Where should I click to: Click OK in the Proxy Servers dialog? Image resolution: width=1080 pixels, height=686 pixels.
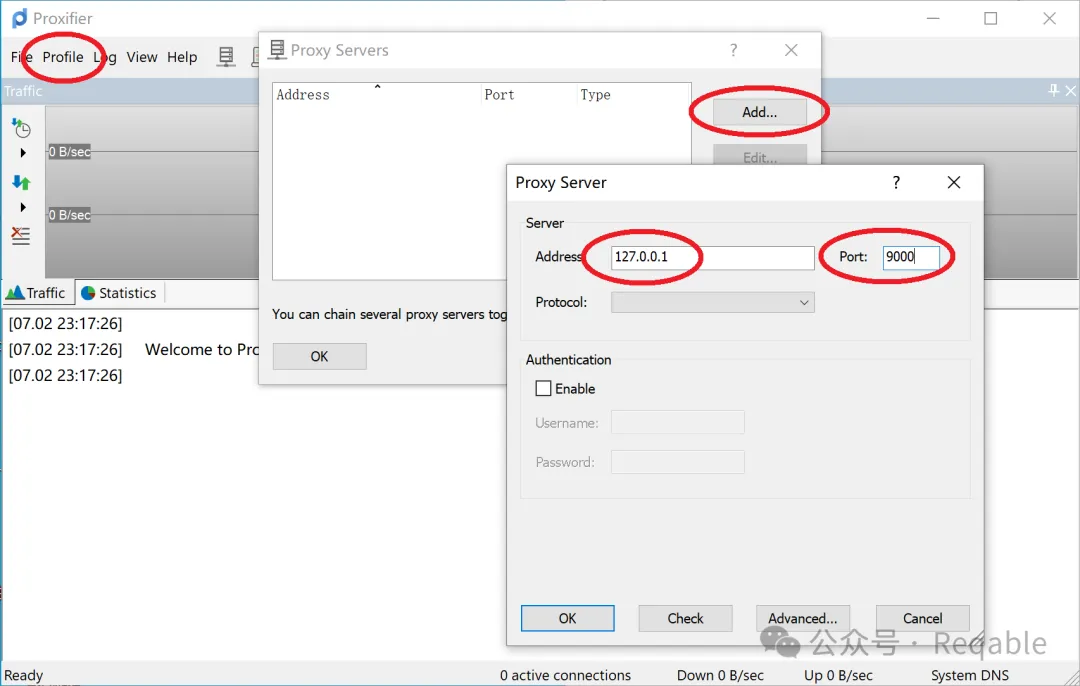pyautogui.click(x=320, y=356)
